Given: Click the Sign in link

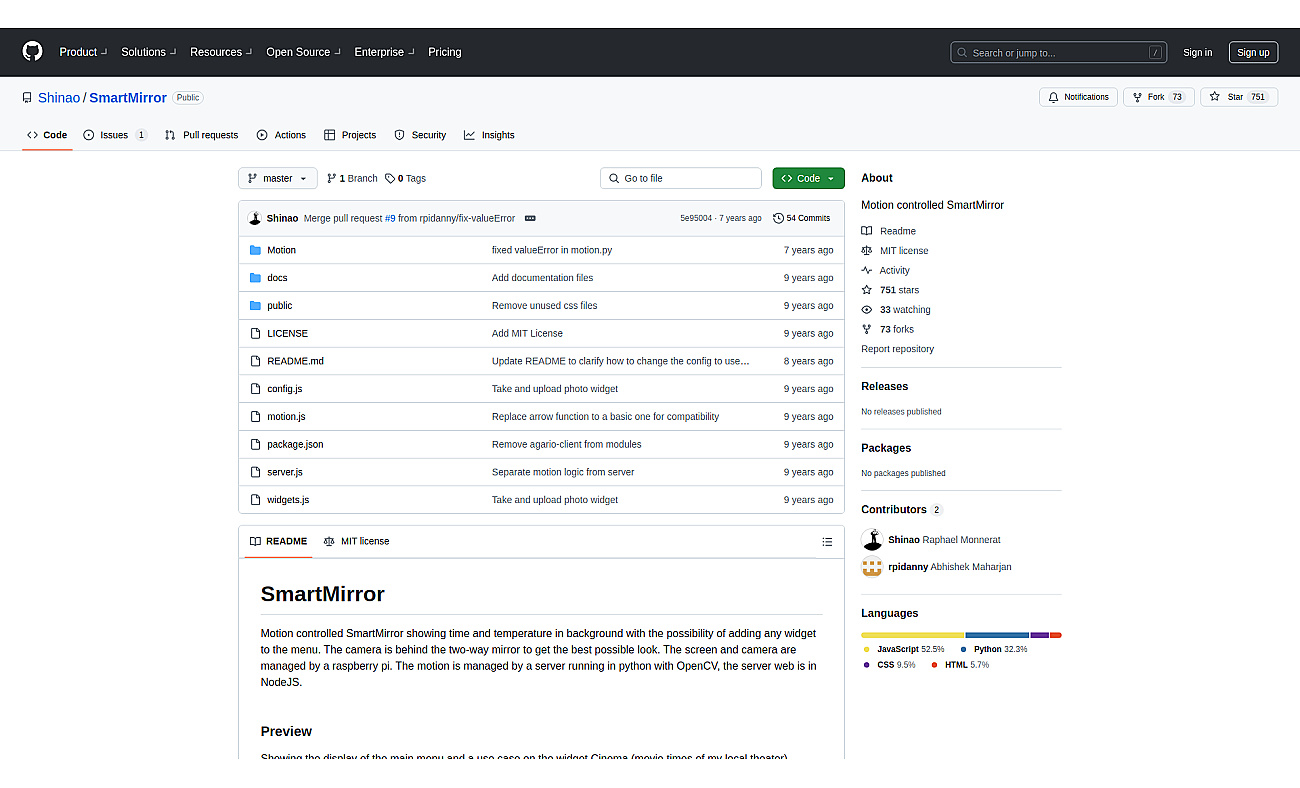Looking at the screenshot, I should coord(1197,52).
